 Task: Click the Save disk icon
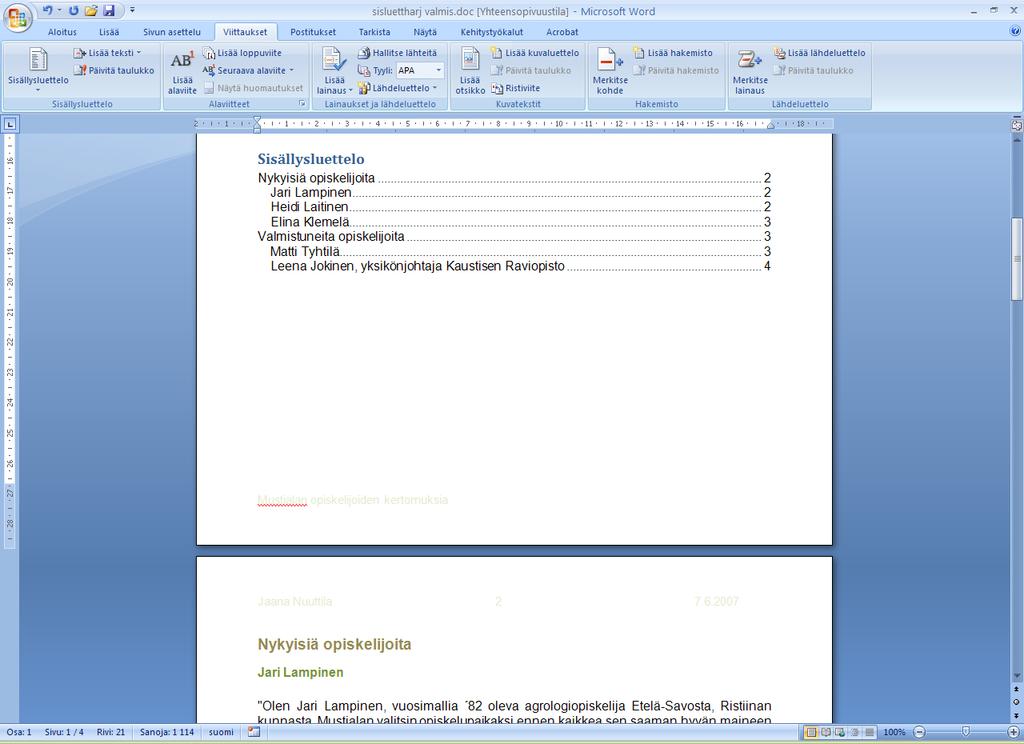[109, 10]
